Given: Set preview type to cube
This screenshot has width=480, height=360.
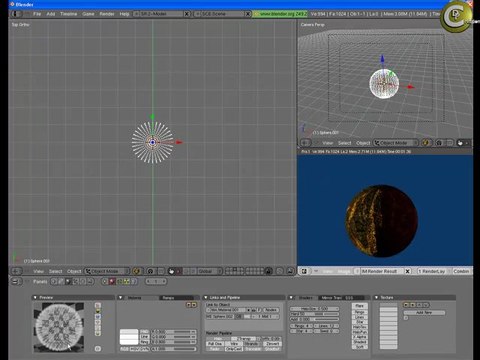Looking at the screenshot, I should pyautogui.click(x=98, y=317).
